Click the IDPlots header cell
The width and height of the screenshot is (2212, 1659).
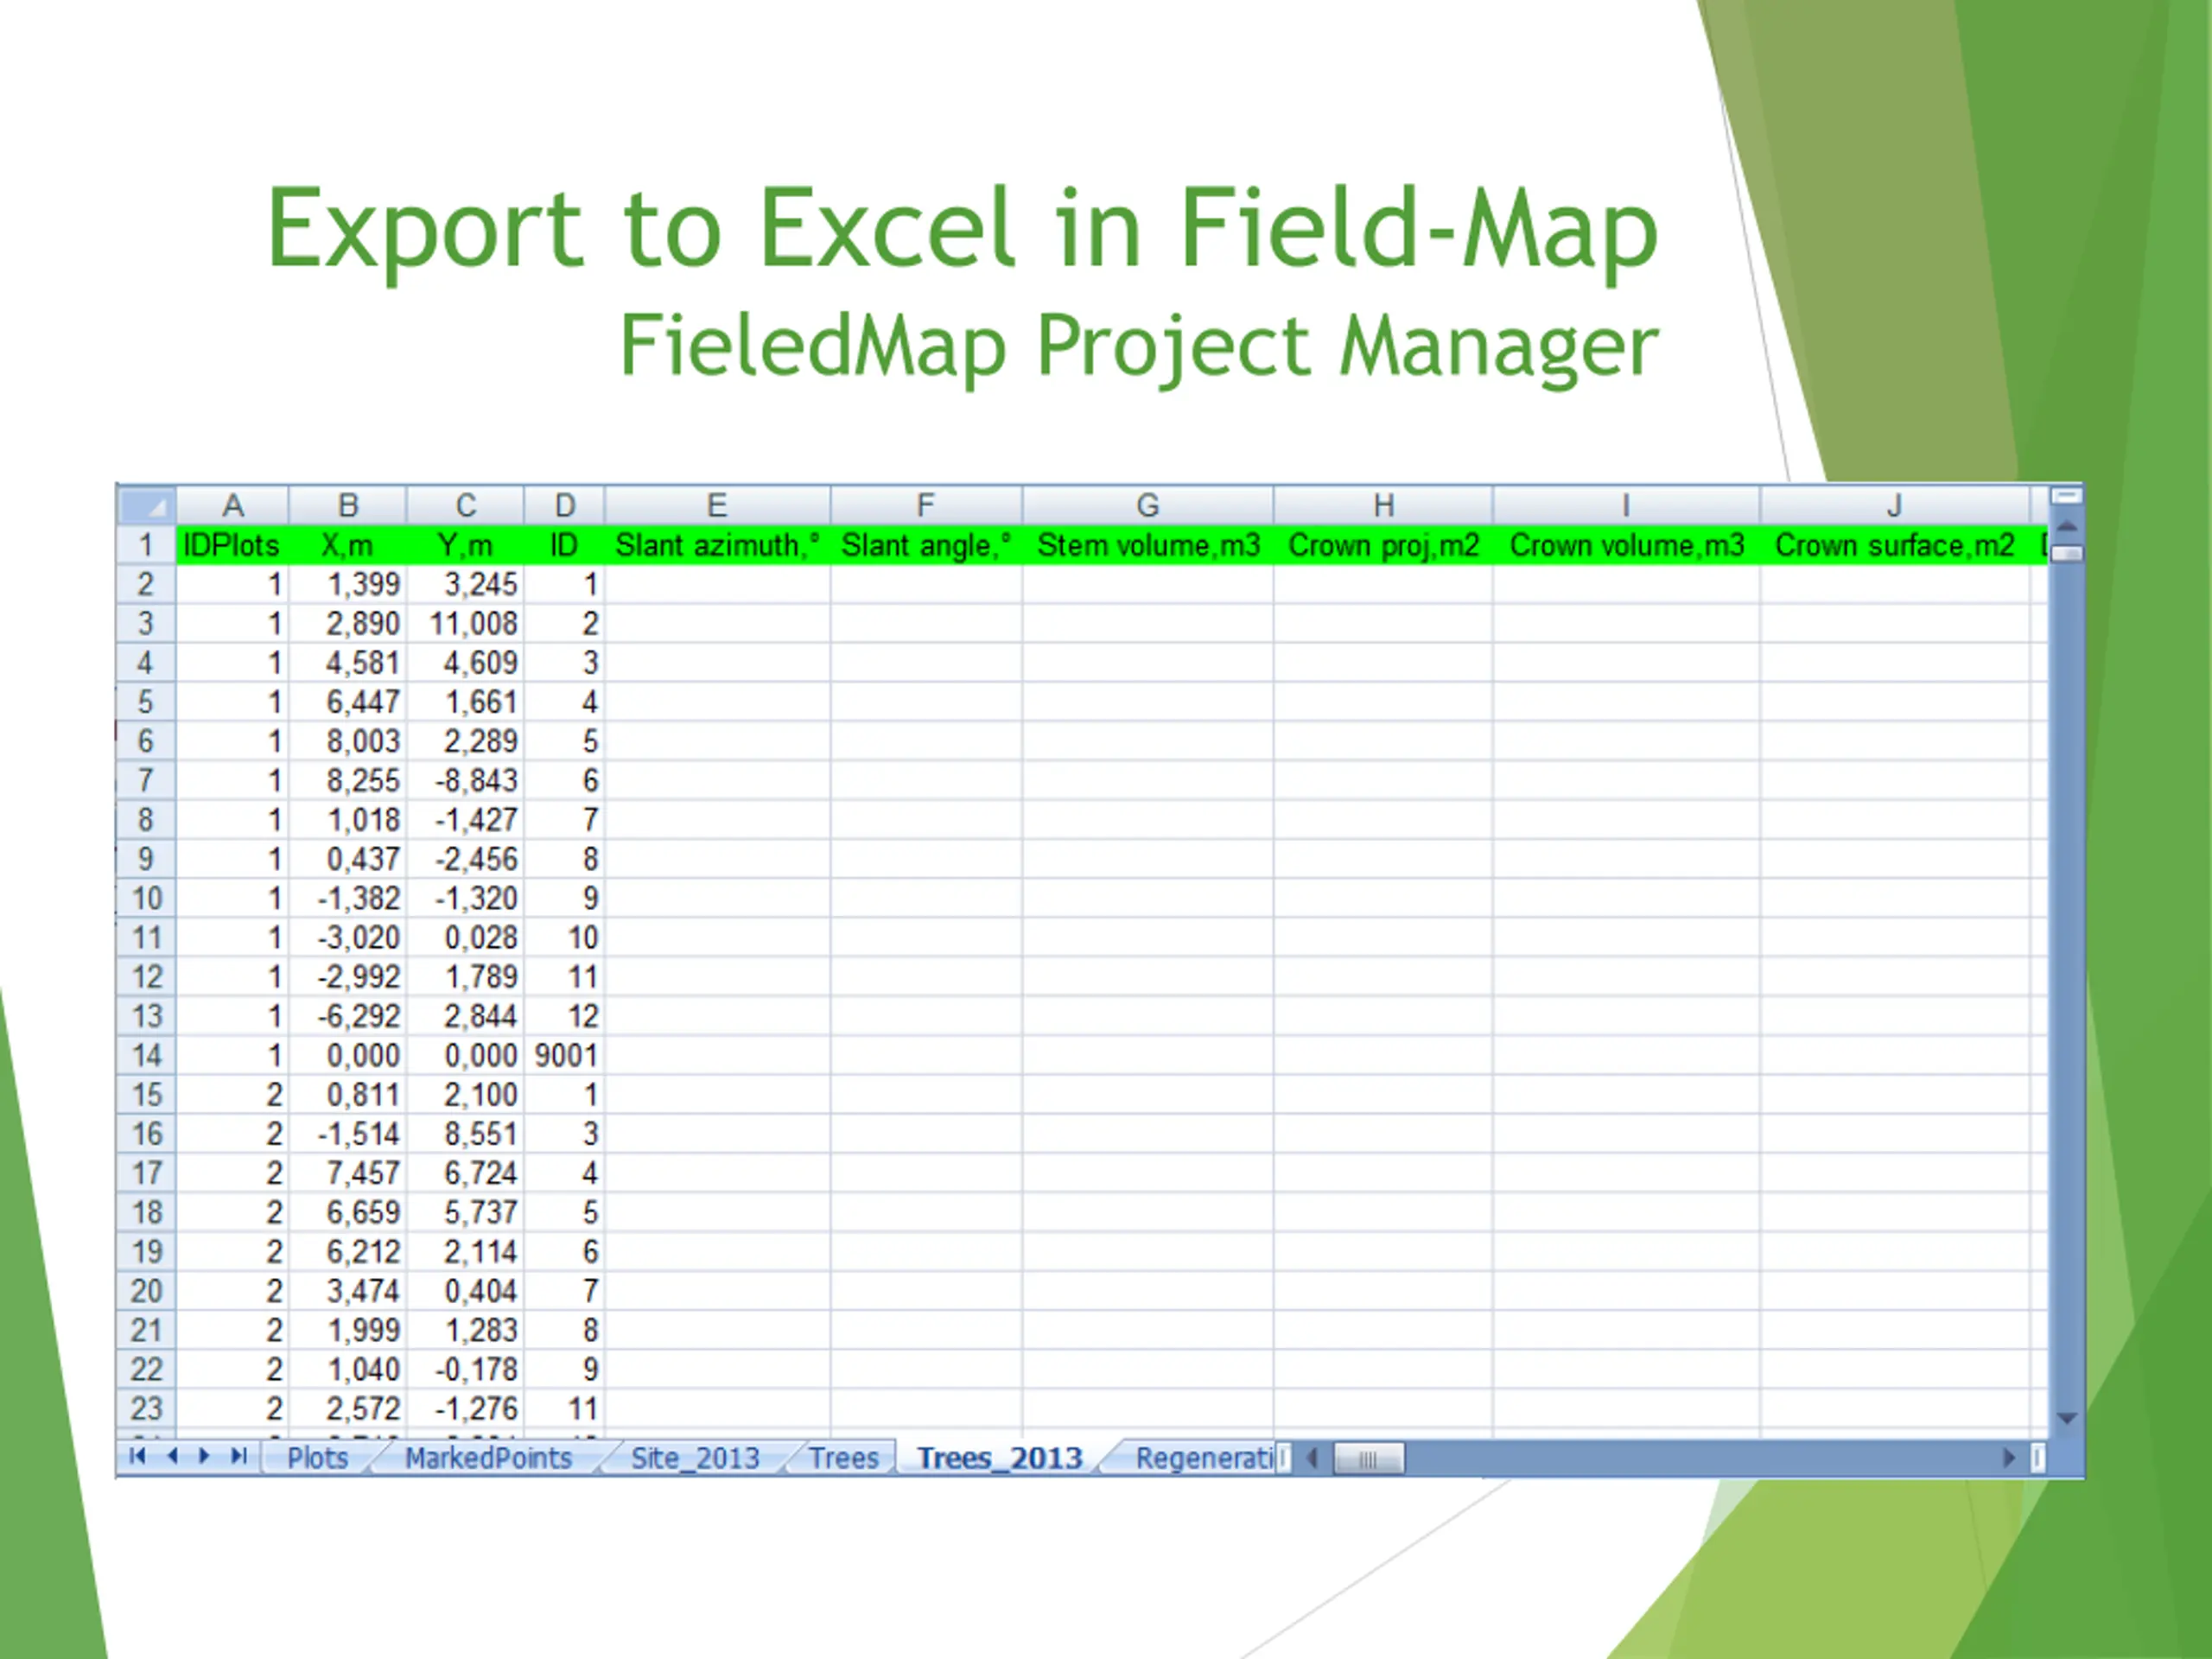pyautogui.click(x=233, y=545)
